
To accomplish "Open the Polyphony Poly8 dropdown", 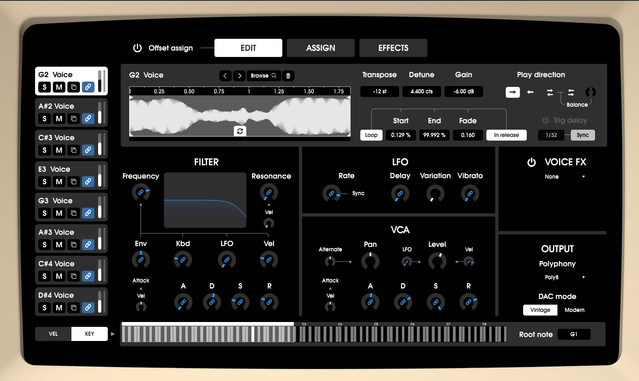I will pyautogui.click(x=564, y=277).
